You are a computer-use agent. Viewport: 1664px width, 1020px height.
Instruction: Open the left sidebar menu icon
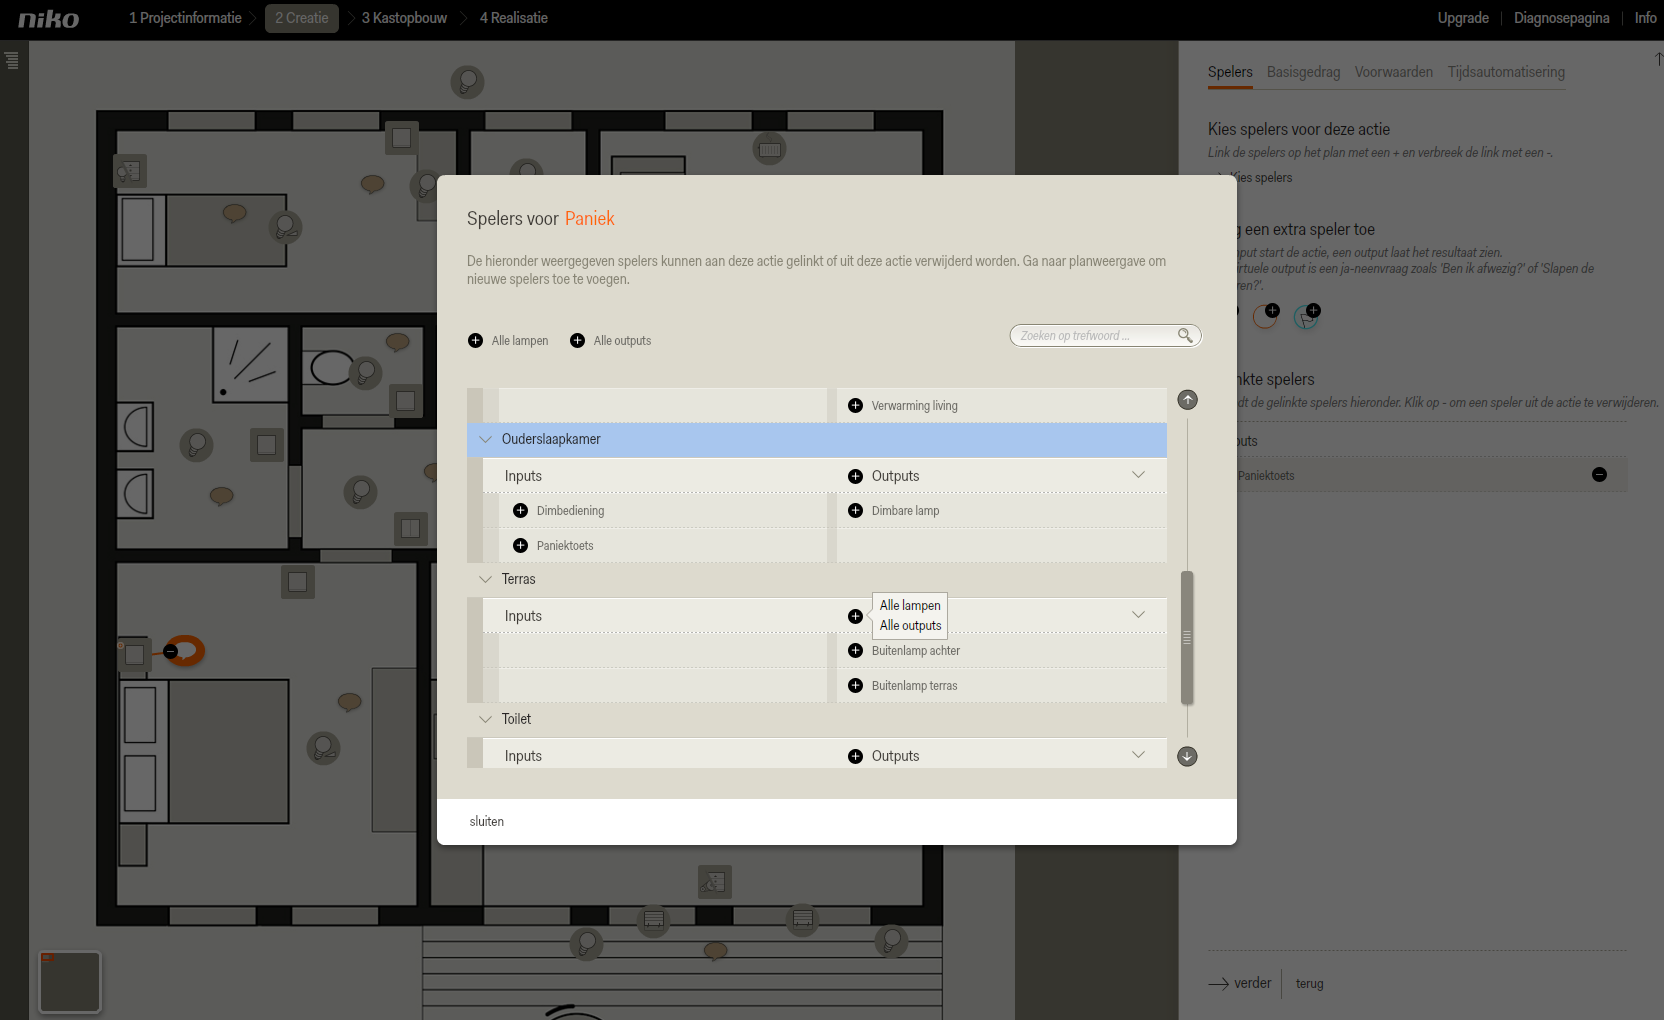(12, 60)
